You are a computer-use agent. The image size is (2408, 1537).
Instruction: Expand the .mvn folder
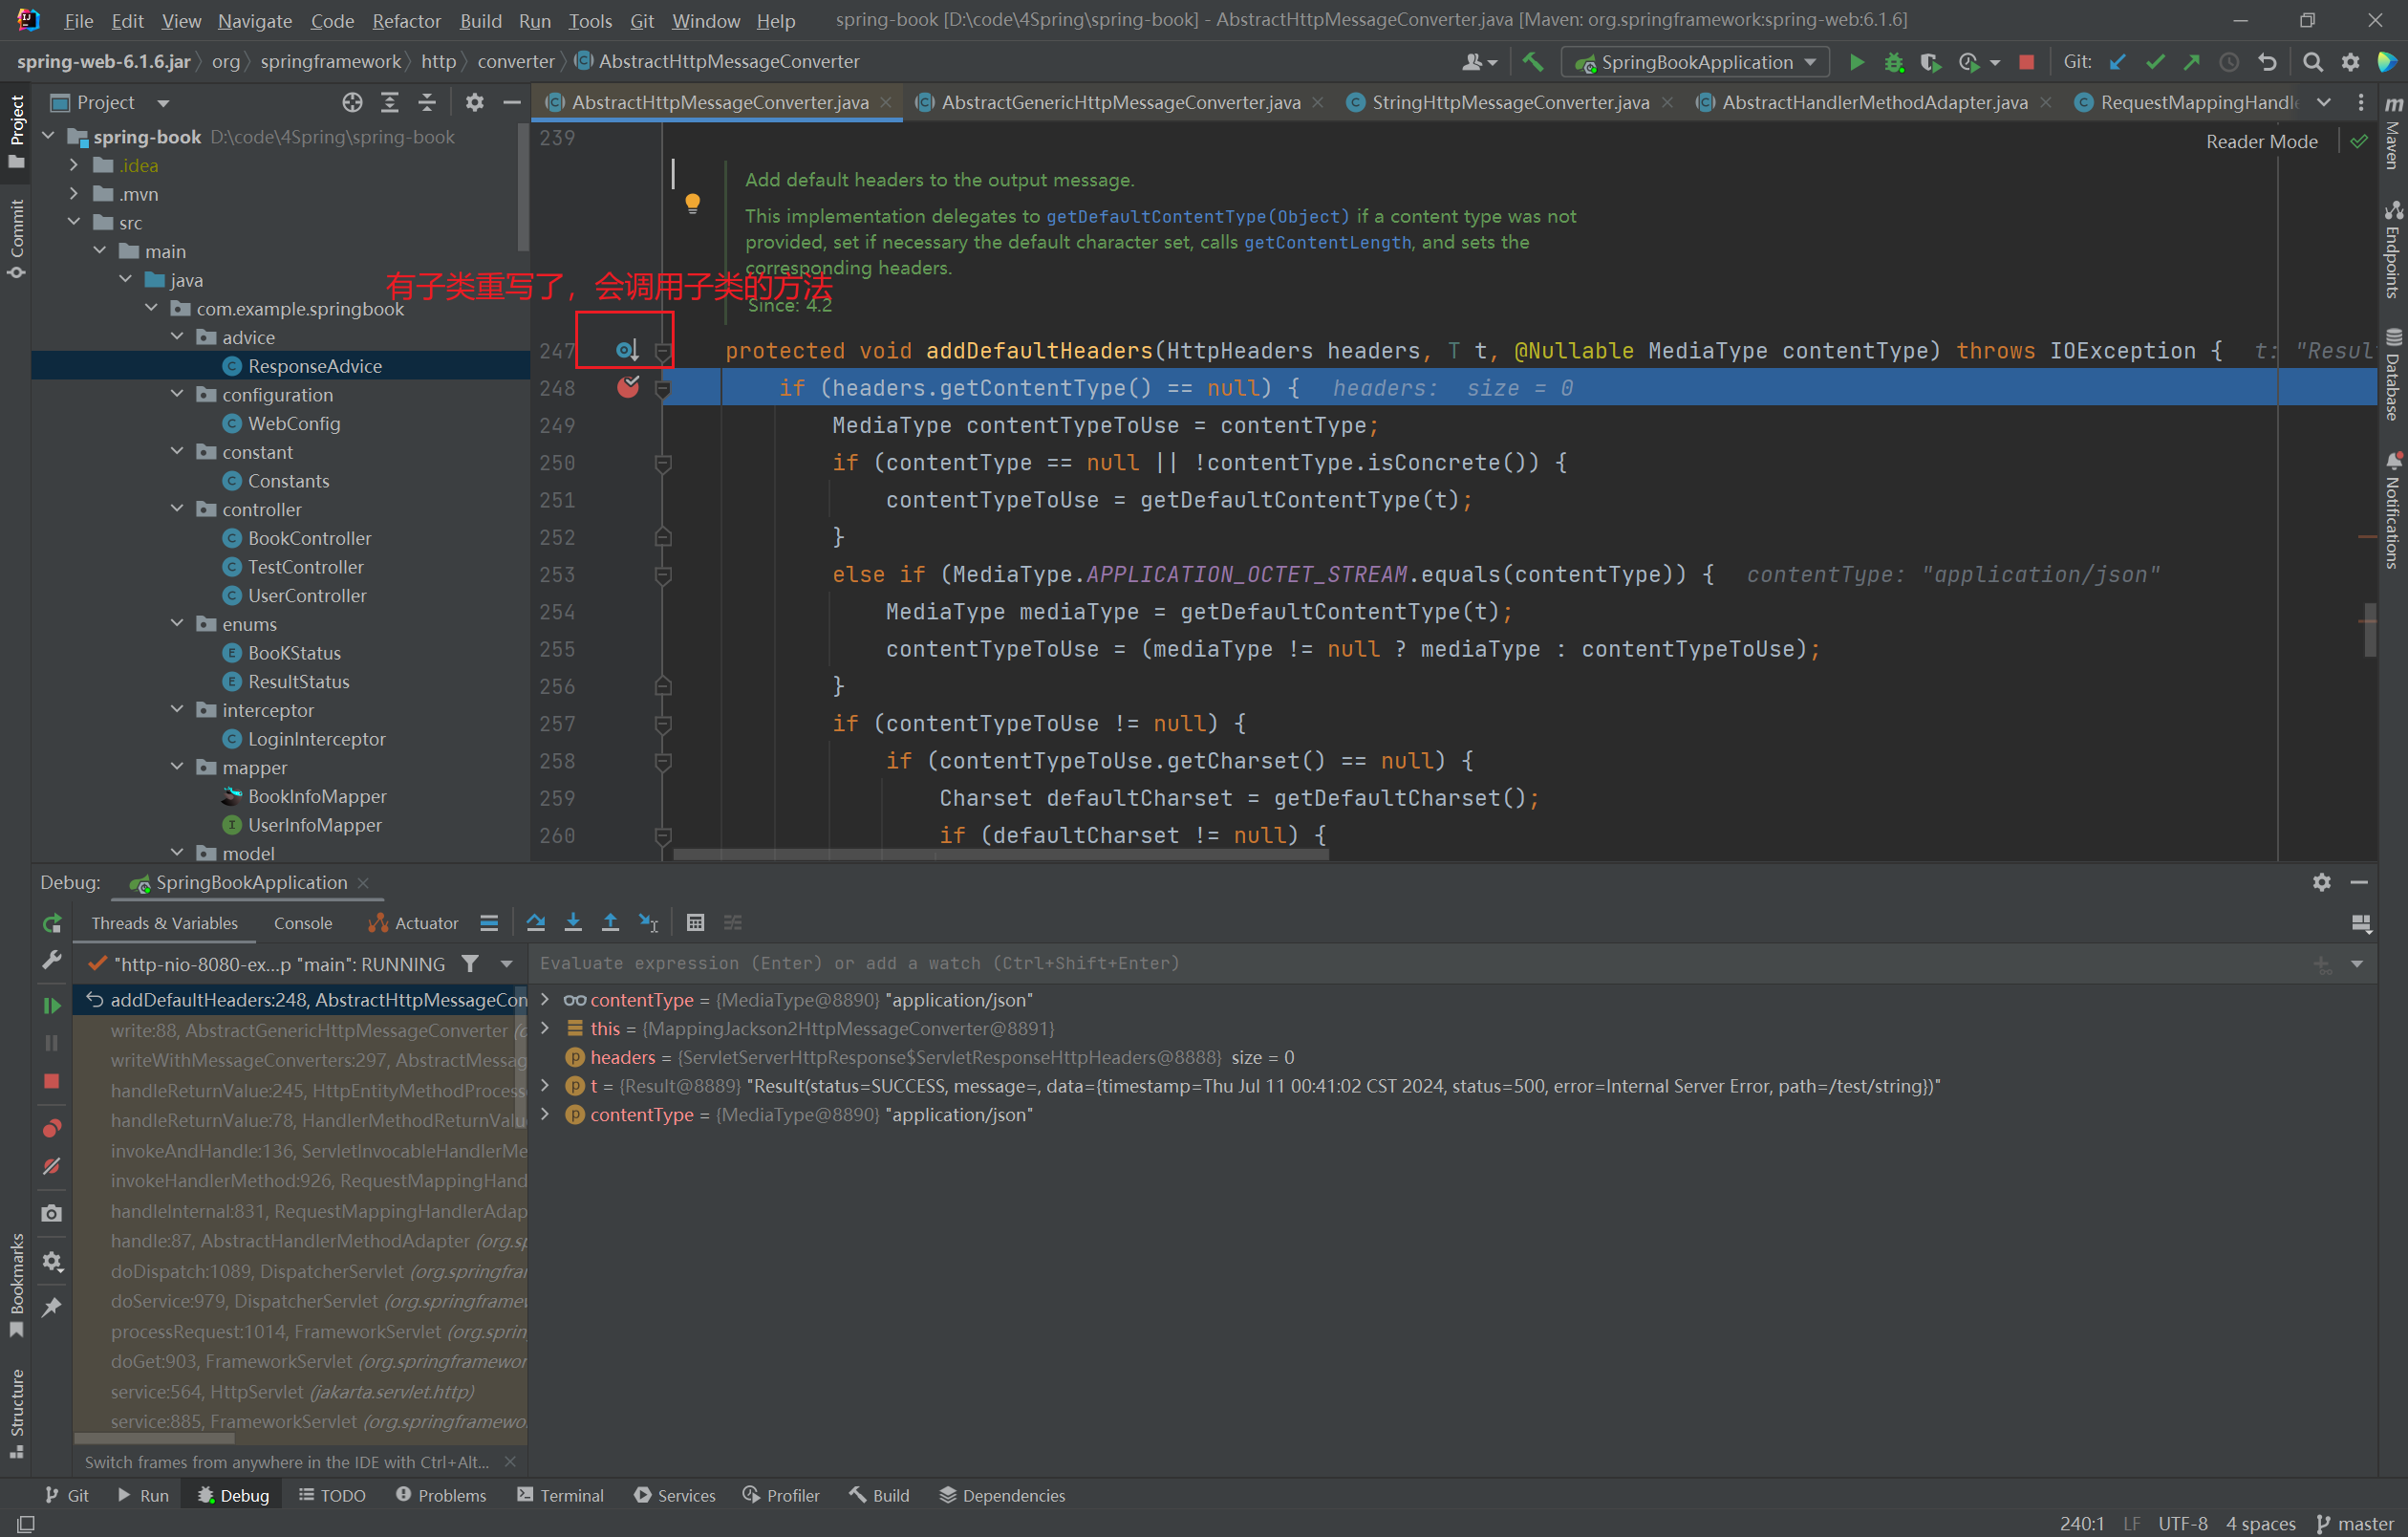point(74,194)
